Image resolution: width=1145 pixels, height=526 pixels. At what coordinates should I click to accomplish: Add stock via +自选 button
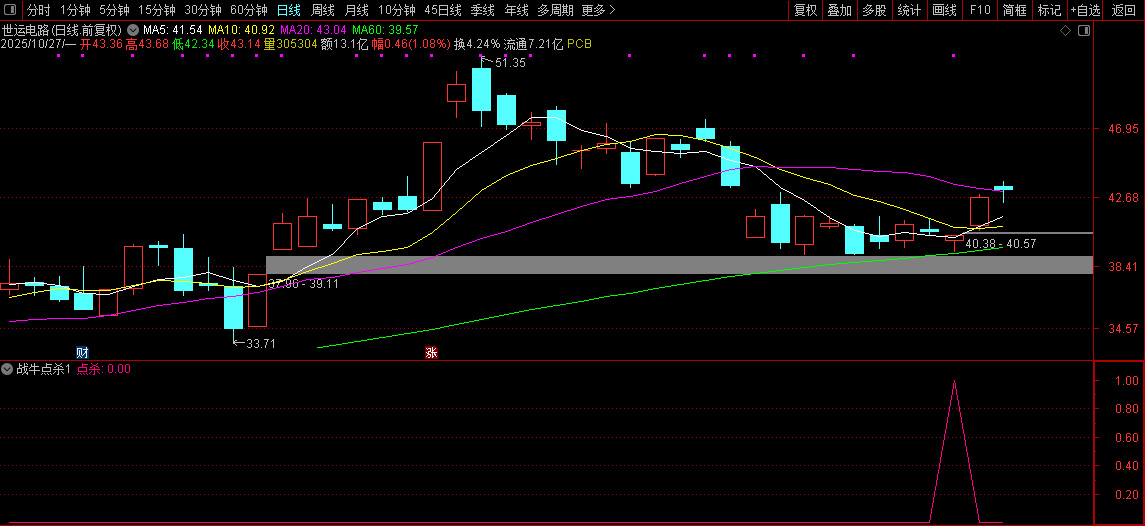1086,10
